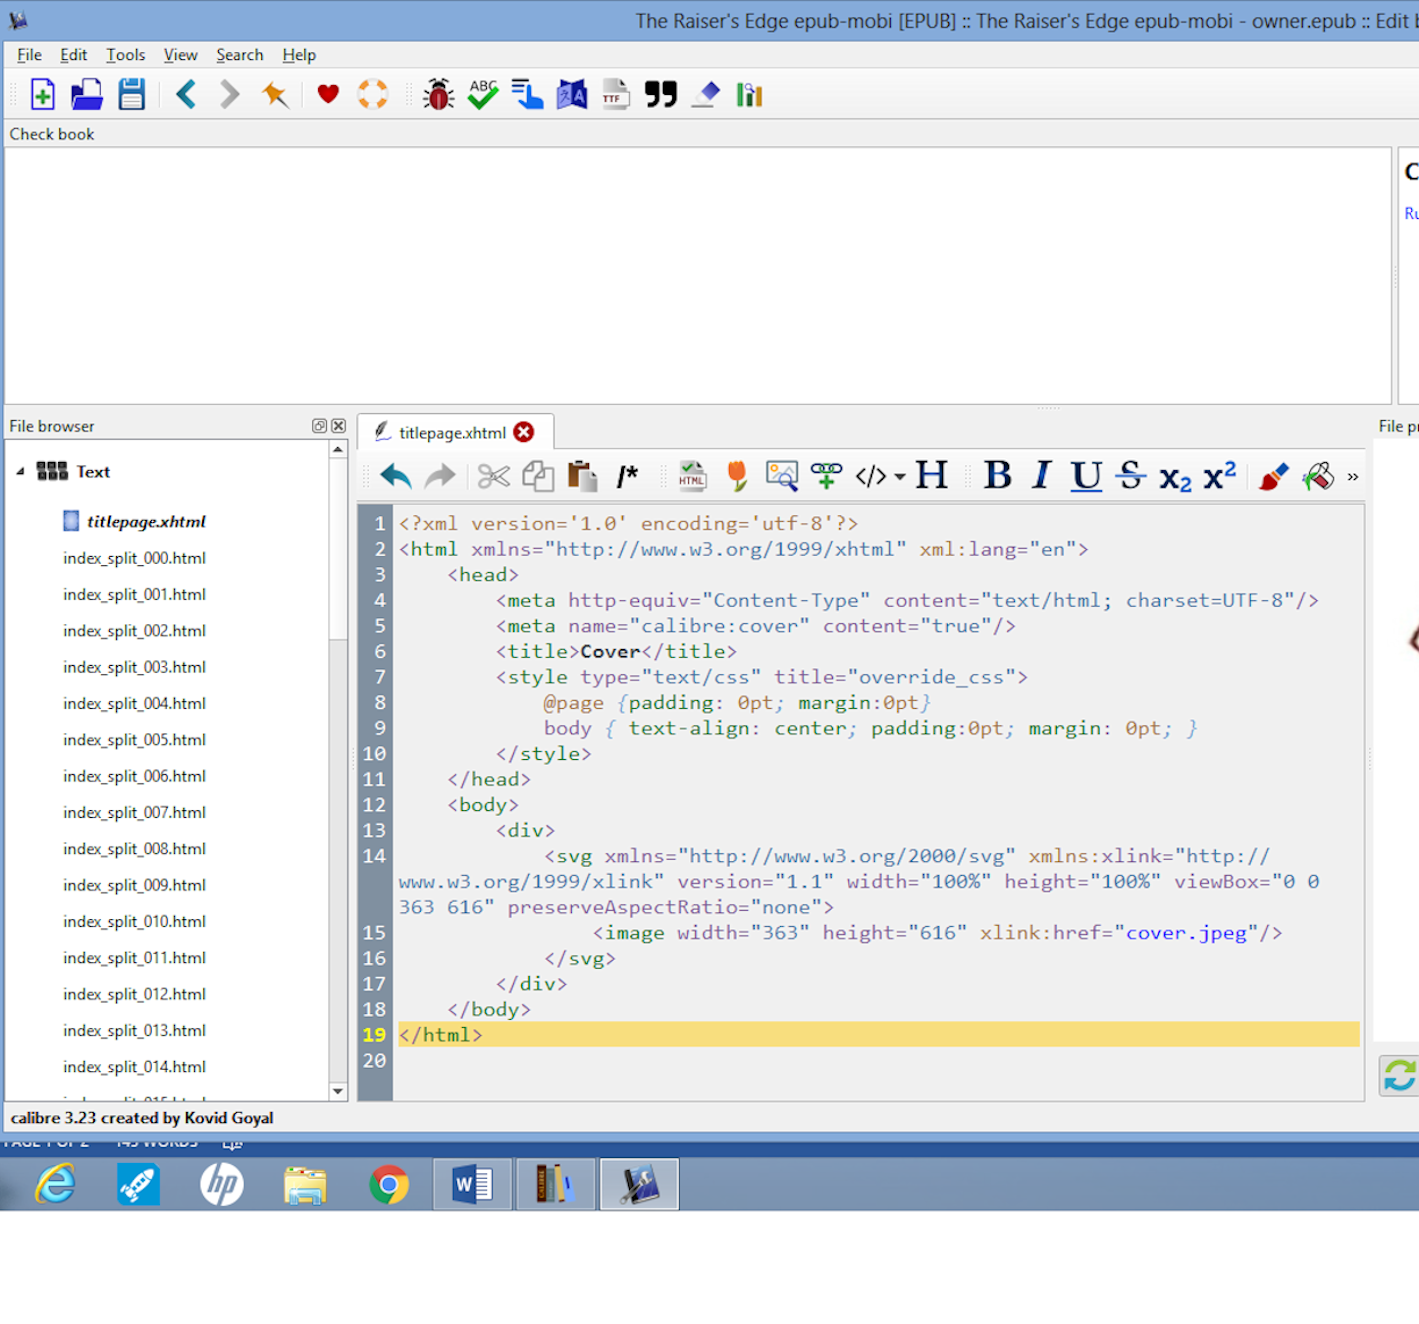The image size is (1419, 1324).
Task: Click the create checkpoint pin icon
Action: tap(274, 95)
